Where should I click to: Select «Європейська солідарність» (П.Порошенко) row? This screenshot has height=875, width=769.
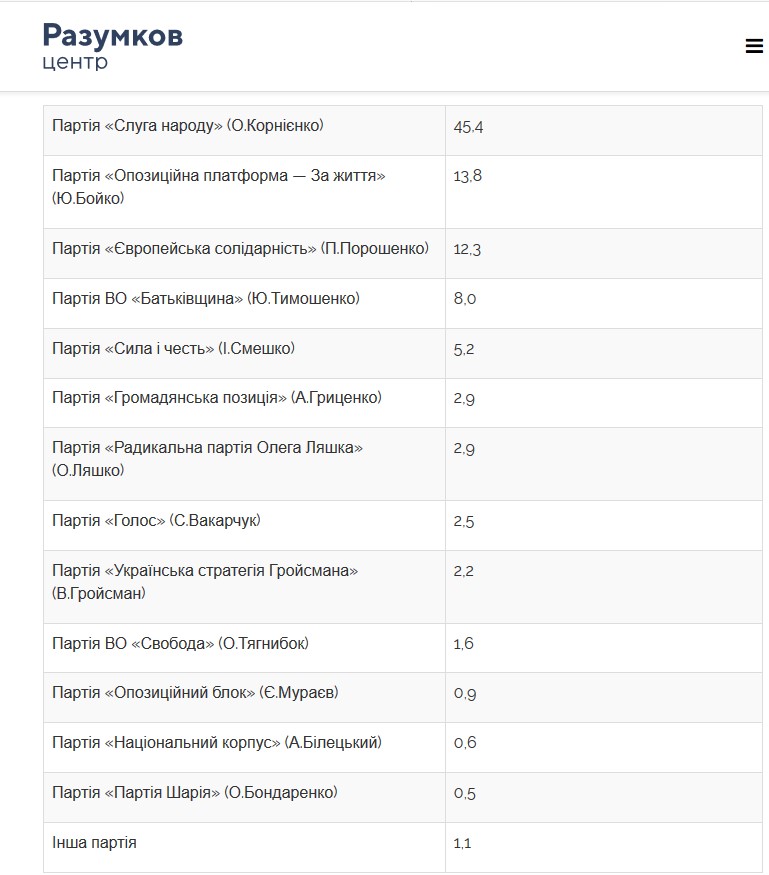(403, 253)
